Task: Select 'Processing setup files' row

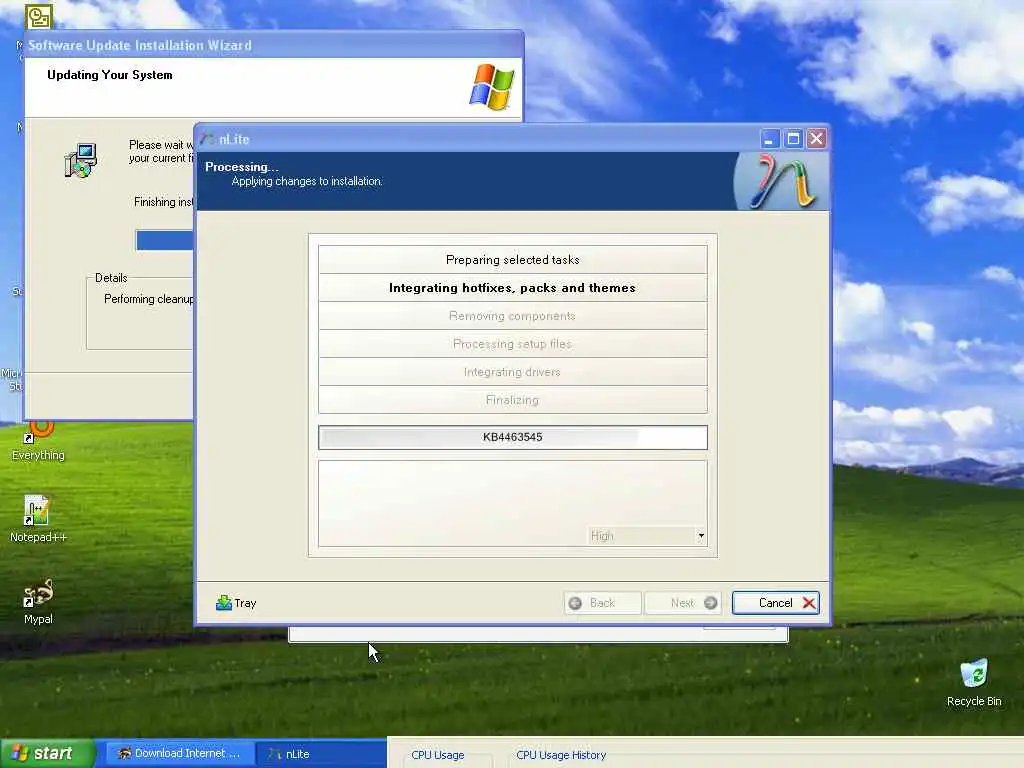Action: point(513,344)
